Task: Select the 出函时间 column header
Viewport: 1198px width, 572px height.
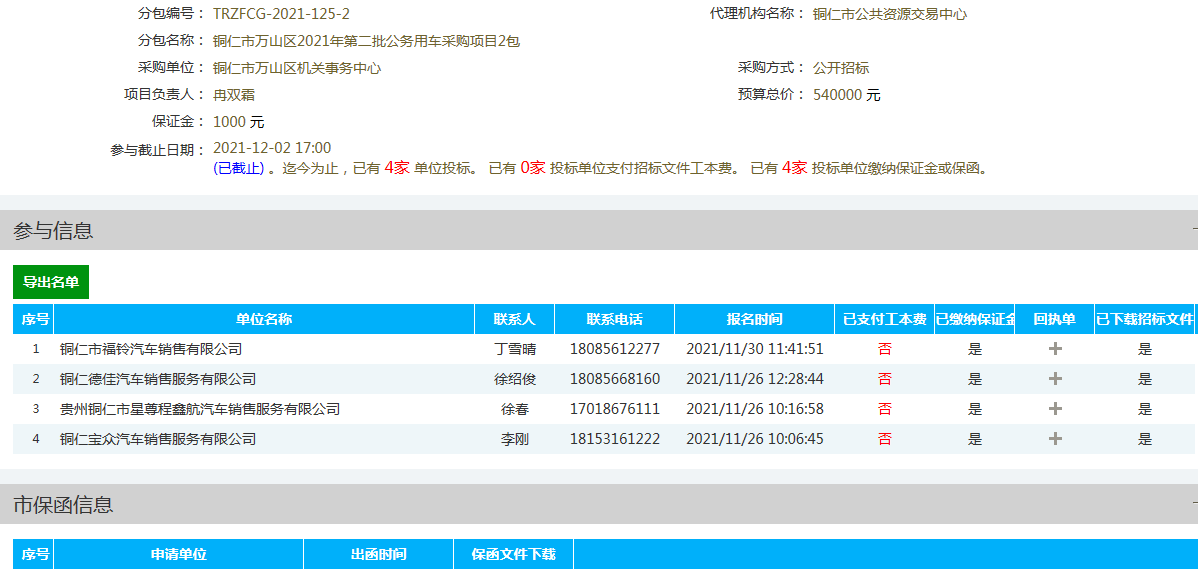Action: 378,554
